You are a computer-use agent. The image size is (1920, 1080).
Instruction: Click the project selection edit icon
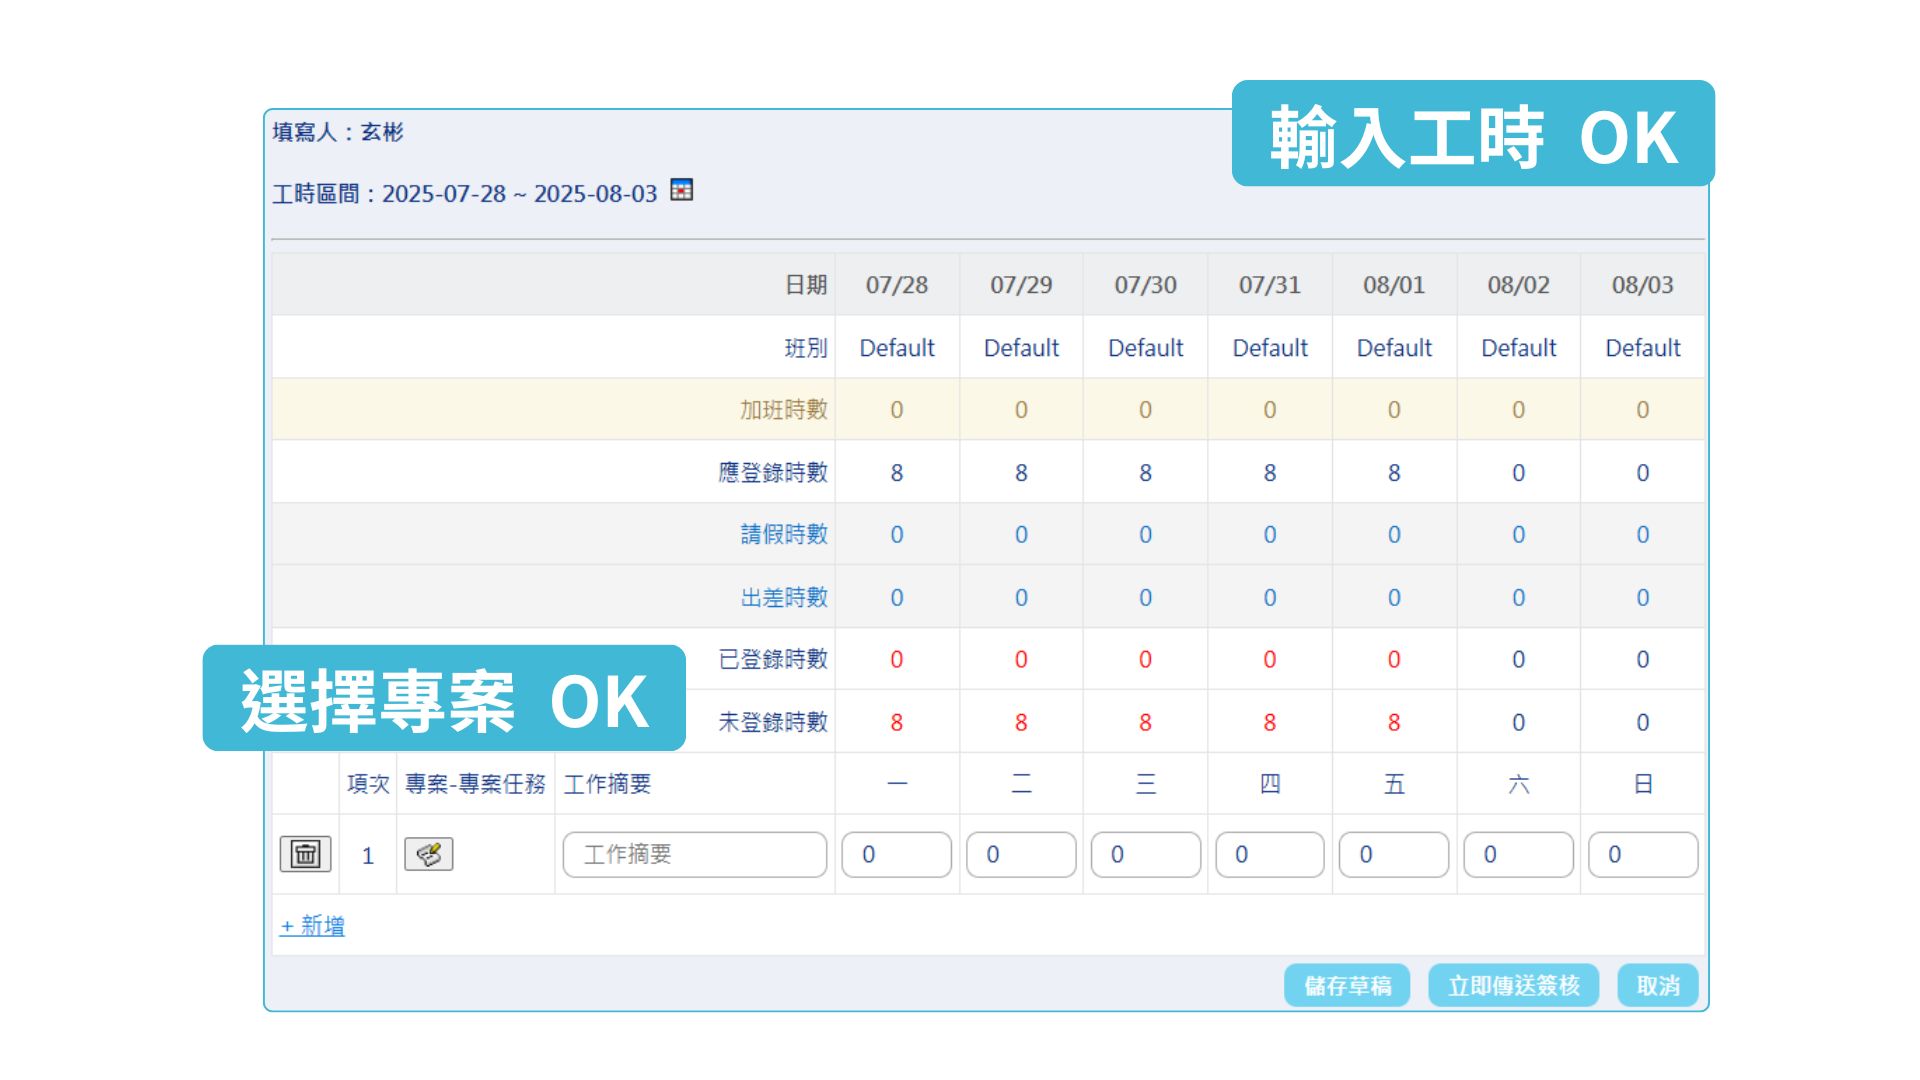tap(428, 854)
